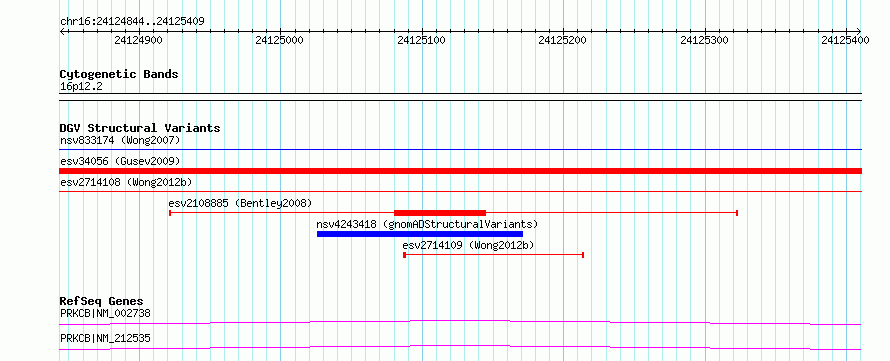
Task: Click the PRKCB|NM_002738 gene label
Action: [x=105, y=313]
